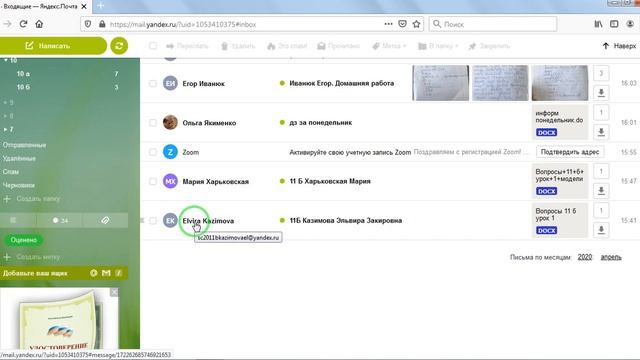Screen dimensions: 640x360
Task: Focus the Поиск search field
Action: click(493, 24)
